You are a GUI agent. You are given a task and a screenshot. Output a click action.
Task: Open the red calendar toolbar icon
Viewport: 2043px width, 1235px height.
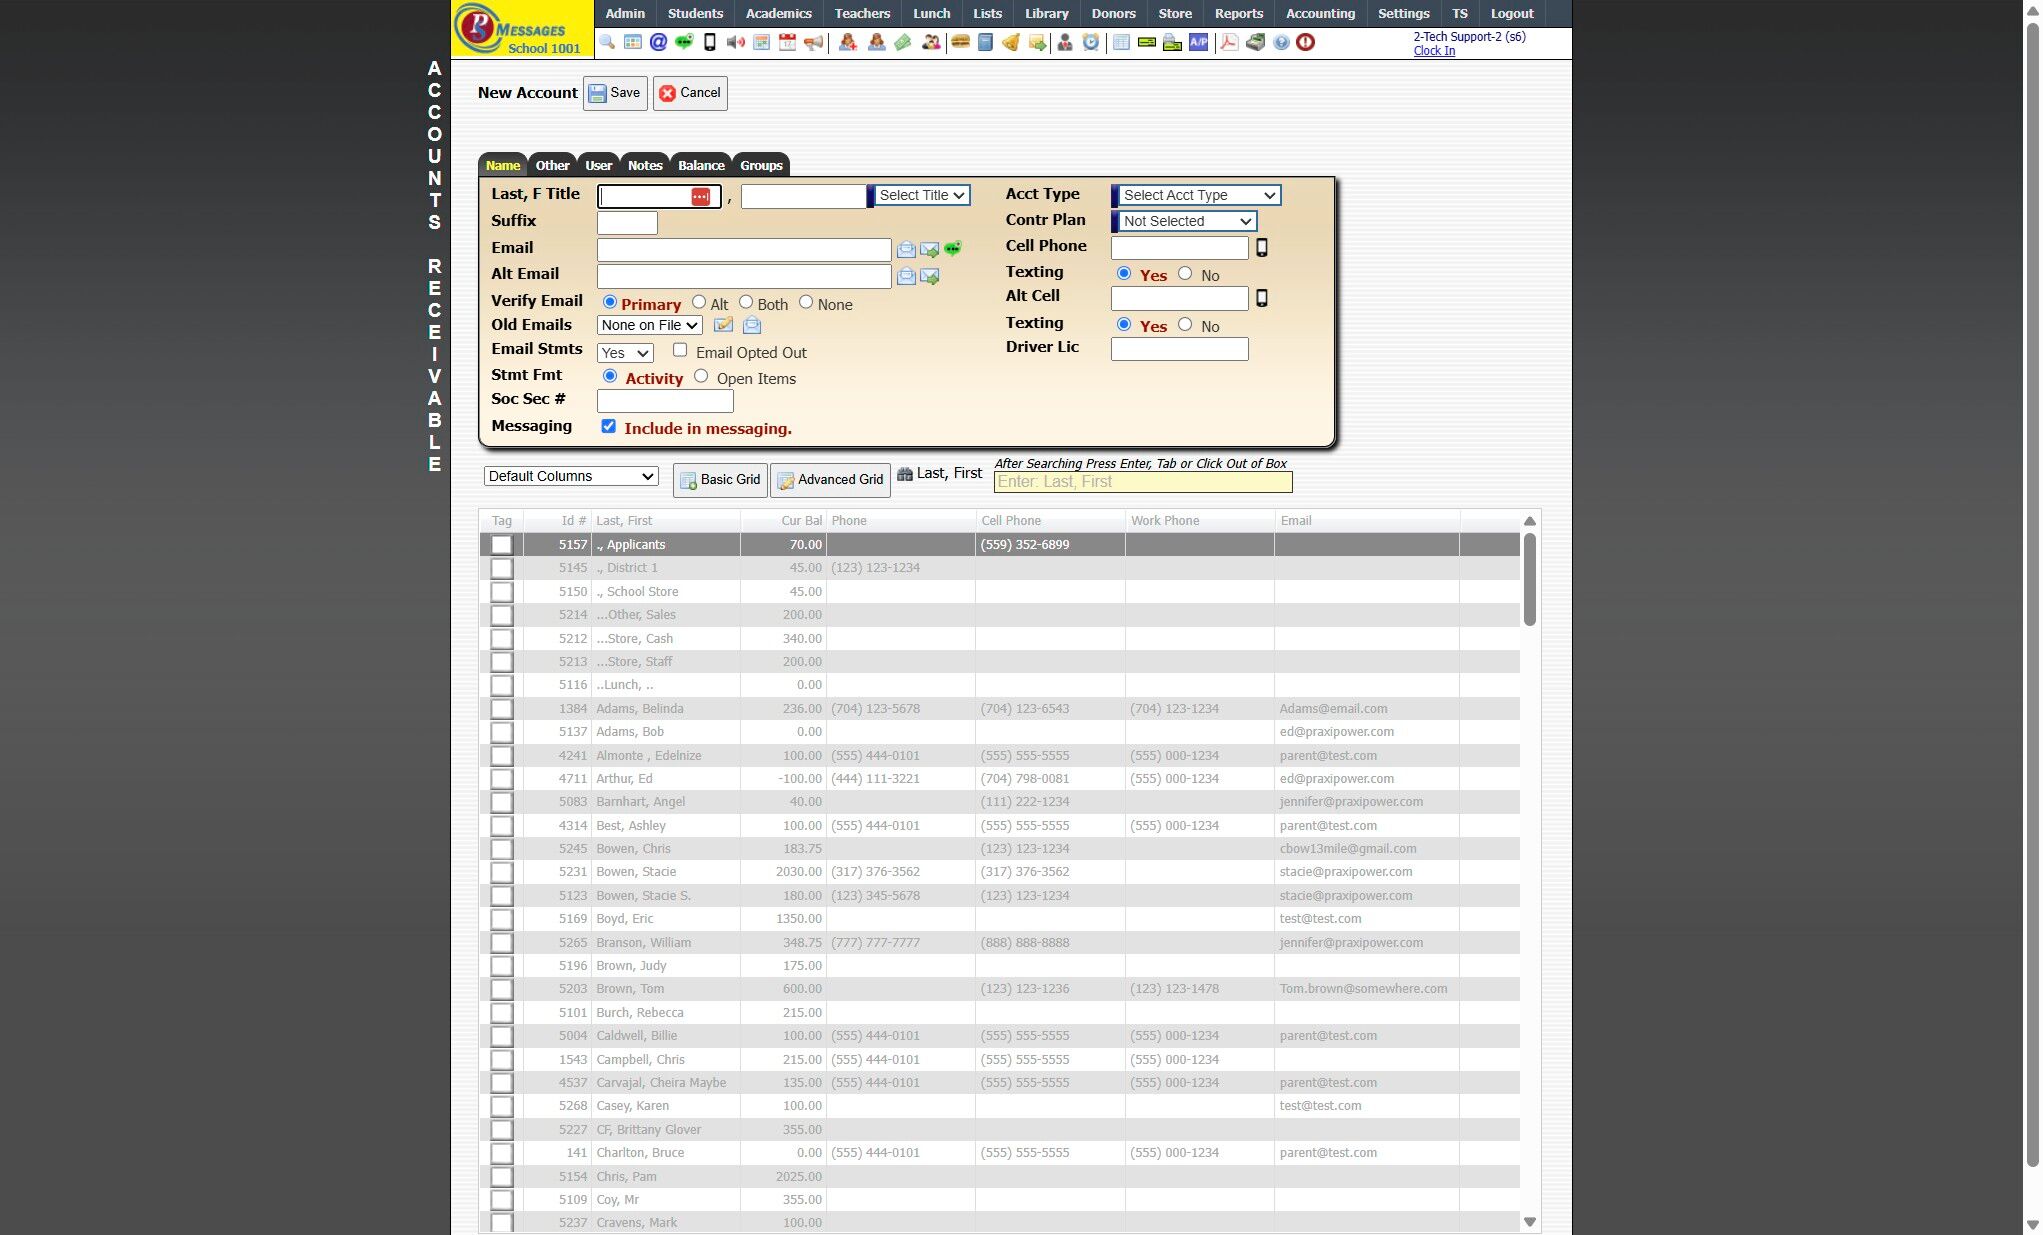[x=788, y=42]
